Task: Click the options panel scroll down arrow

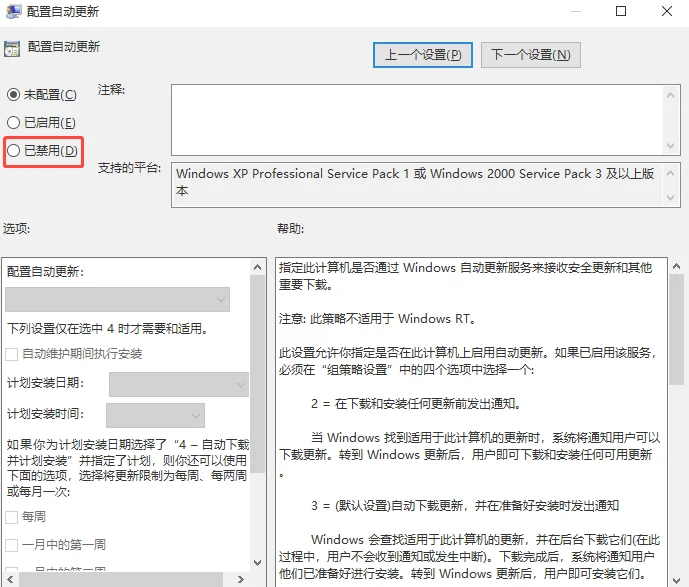Action: point(257,563)
